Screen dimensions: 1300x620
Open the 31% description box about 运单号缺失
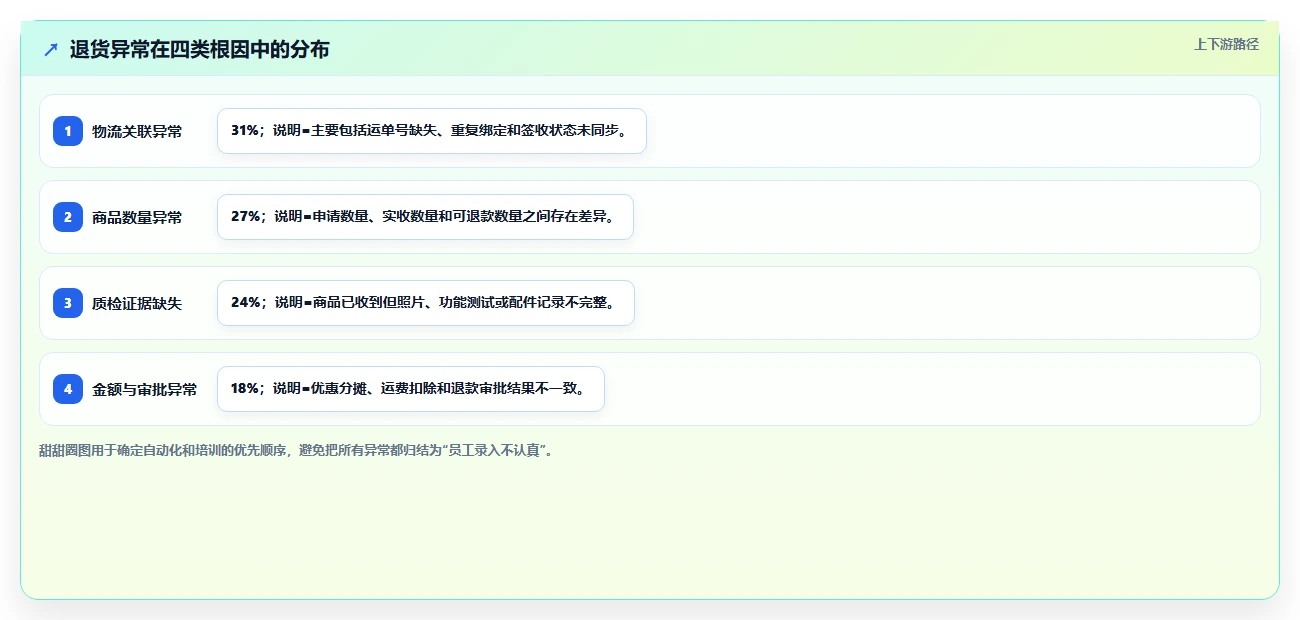(432, 131)
